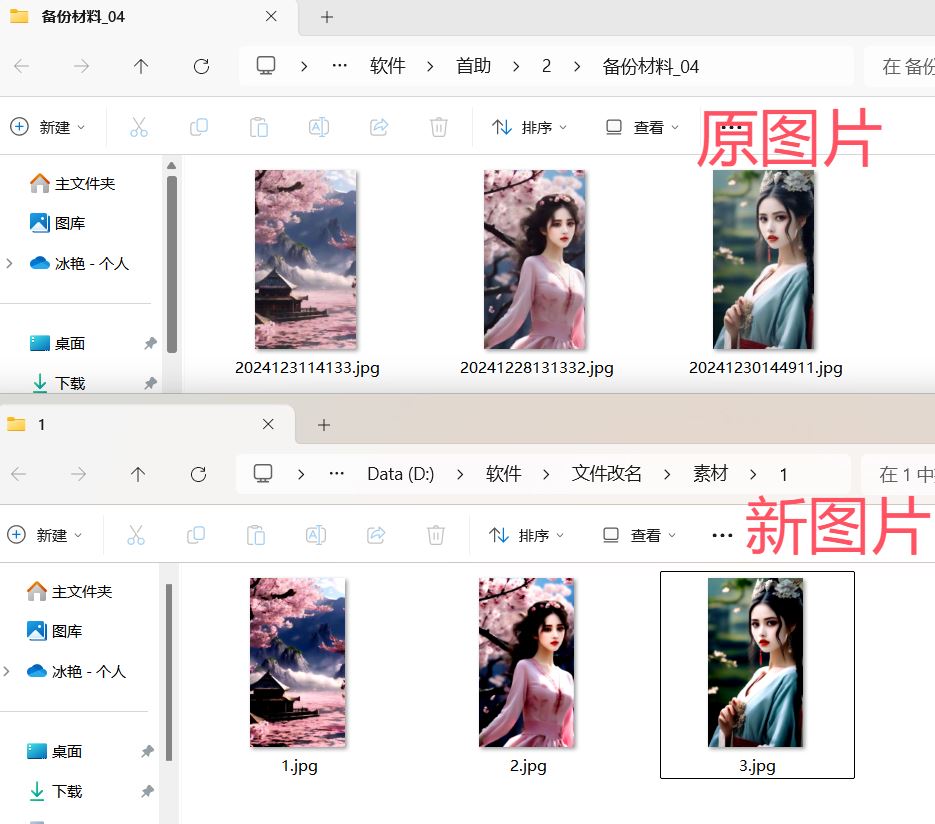Close the 备份材料_04 tab
This screenshot has height=824, width=935.
click(271, 17)
